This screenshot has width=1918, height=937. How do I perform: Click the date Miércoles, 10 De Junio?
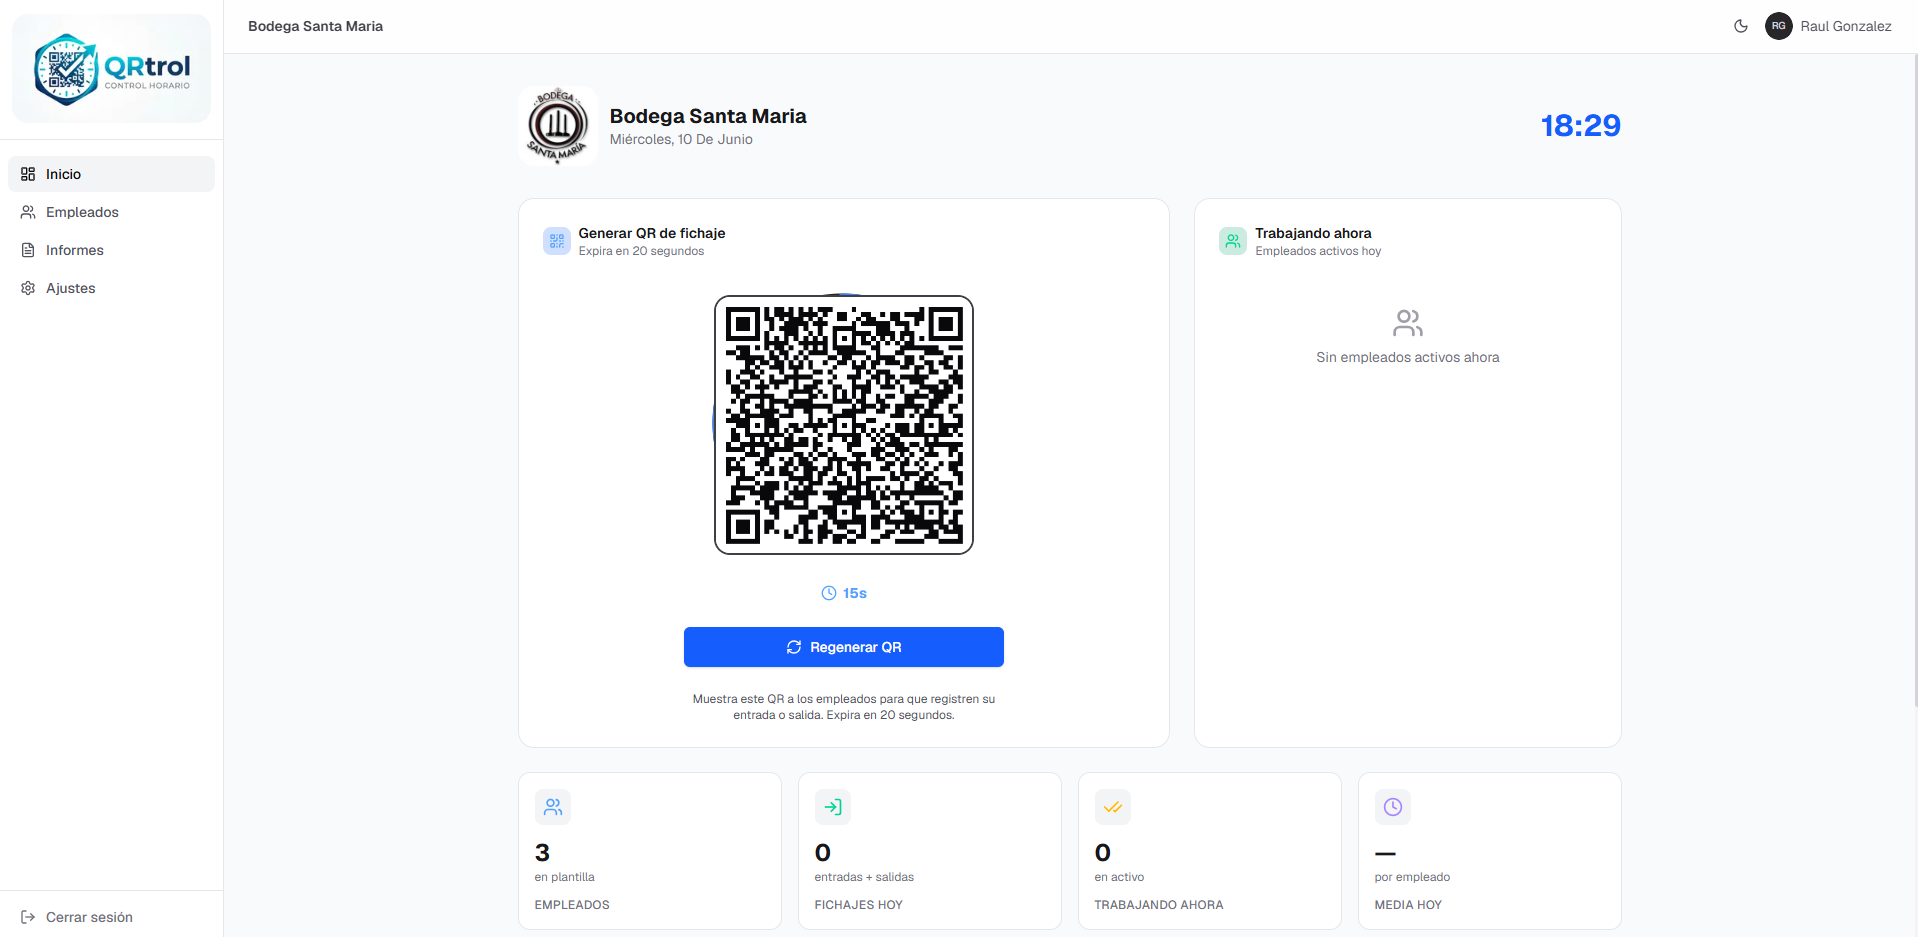pos(681,139)
